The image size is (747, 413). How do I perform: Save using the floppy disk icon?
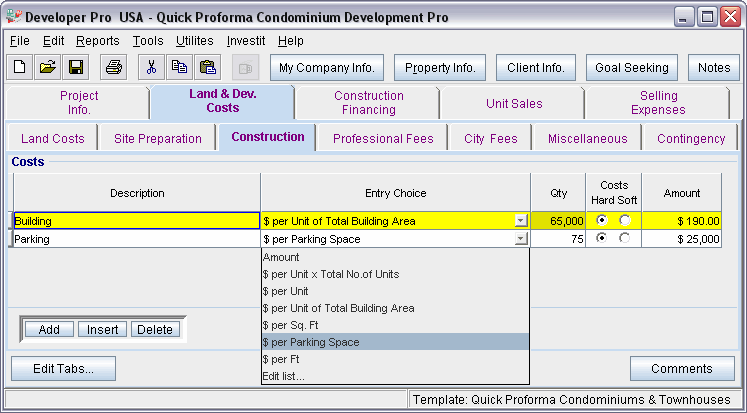pyautogui.click(x=76, y=67)
